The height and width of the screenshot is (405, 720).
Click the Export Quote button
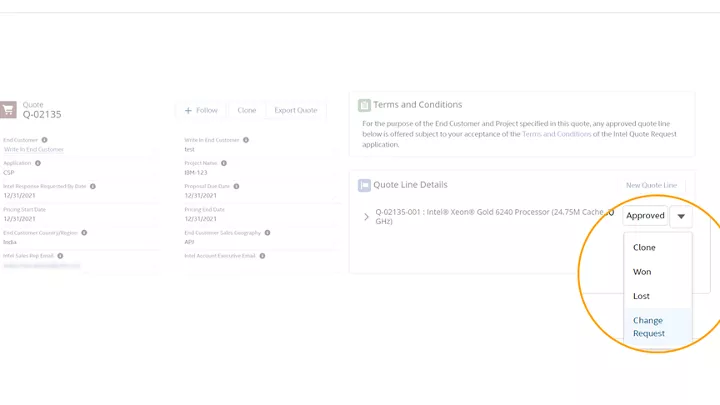(x=296, y=110)
